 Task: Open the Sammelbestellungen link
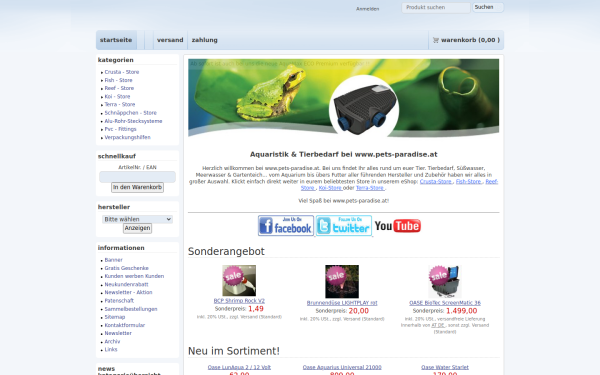click(x=131, y=309)
